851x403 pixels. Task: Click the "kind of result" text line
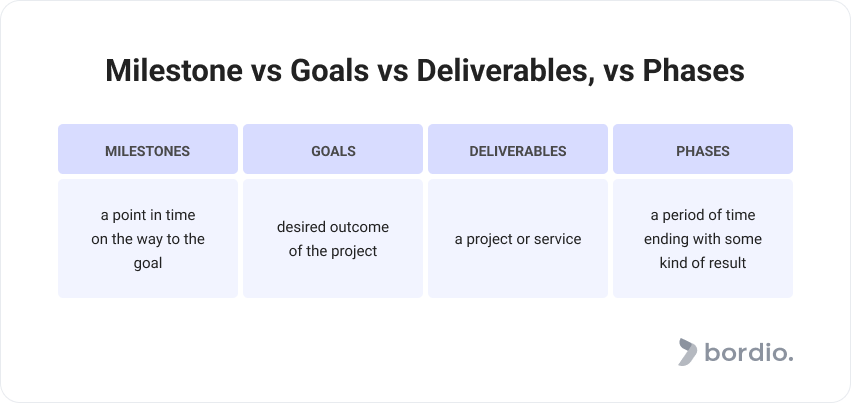click(x=703, y=263)
